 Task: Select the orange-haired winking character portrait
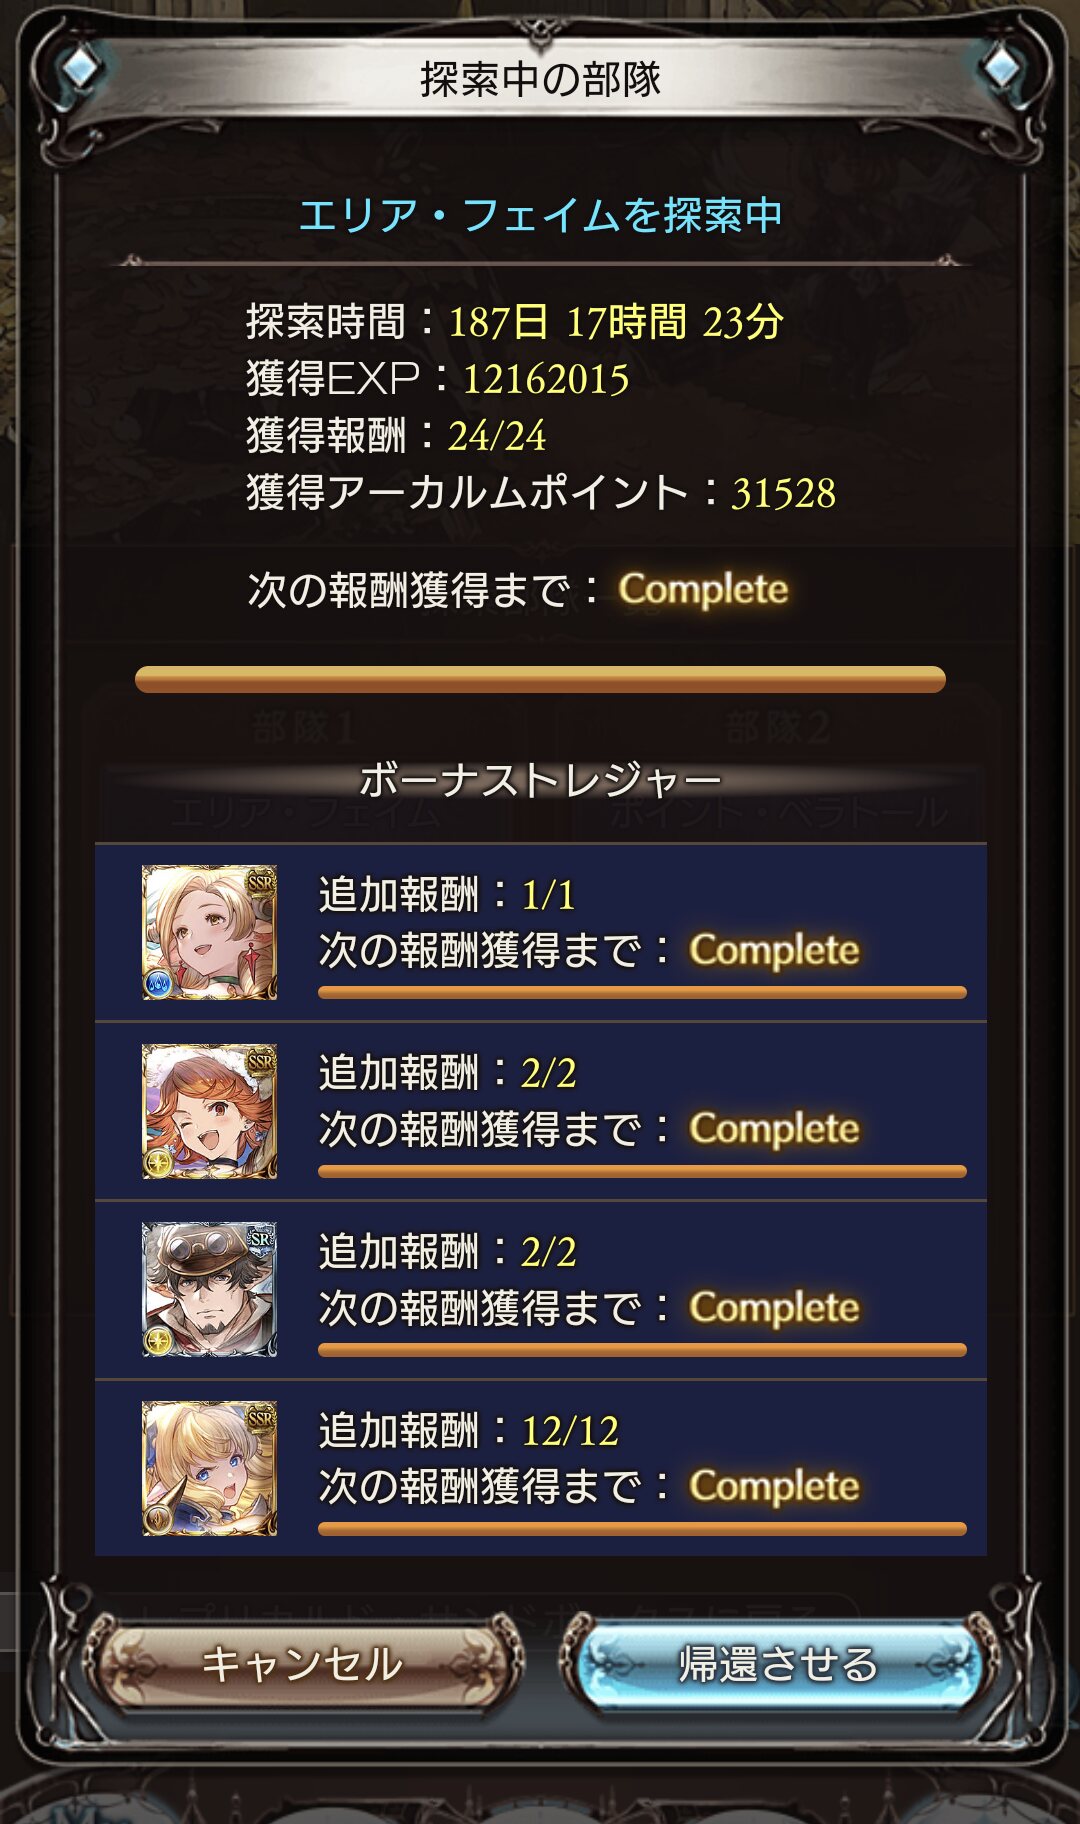[x=209, y=1111]
